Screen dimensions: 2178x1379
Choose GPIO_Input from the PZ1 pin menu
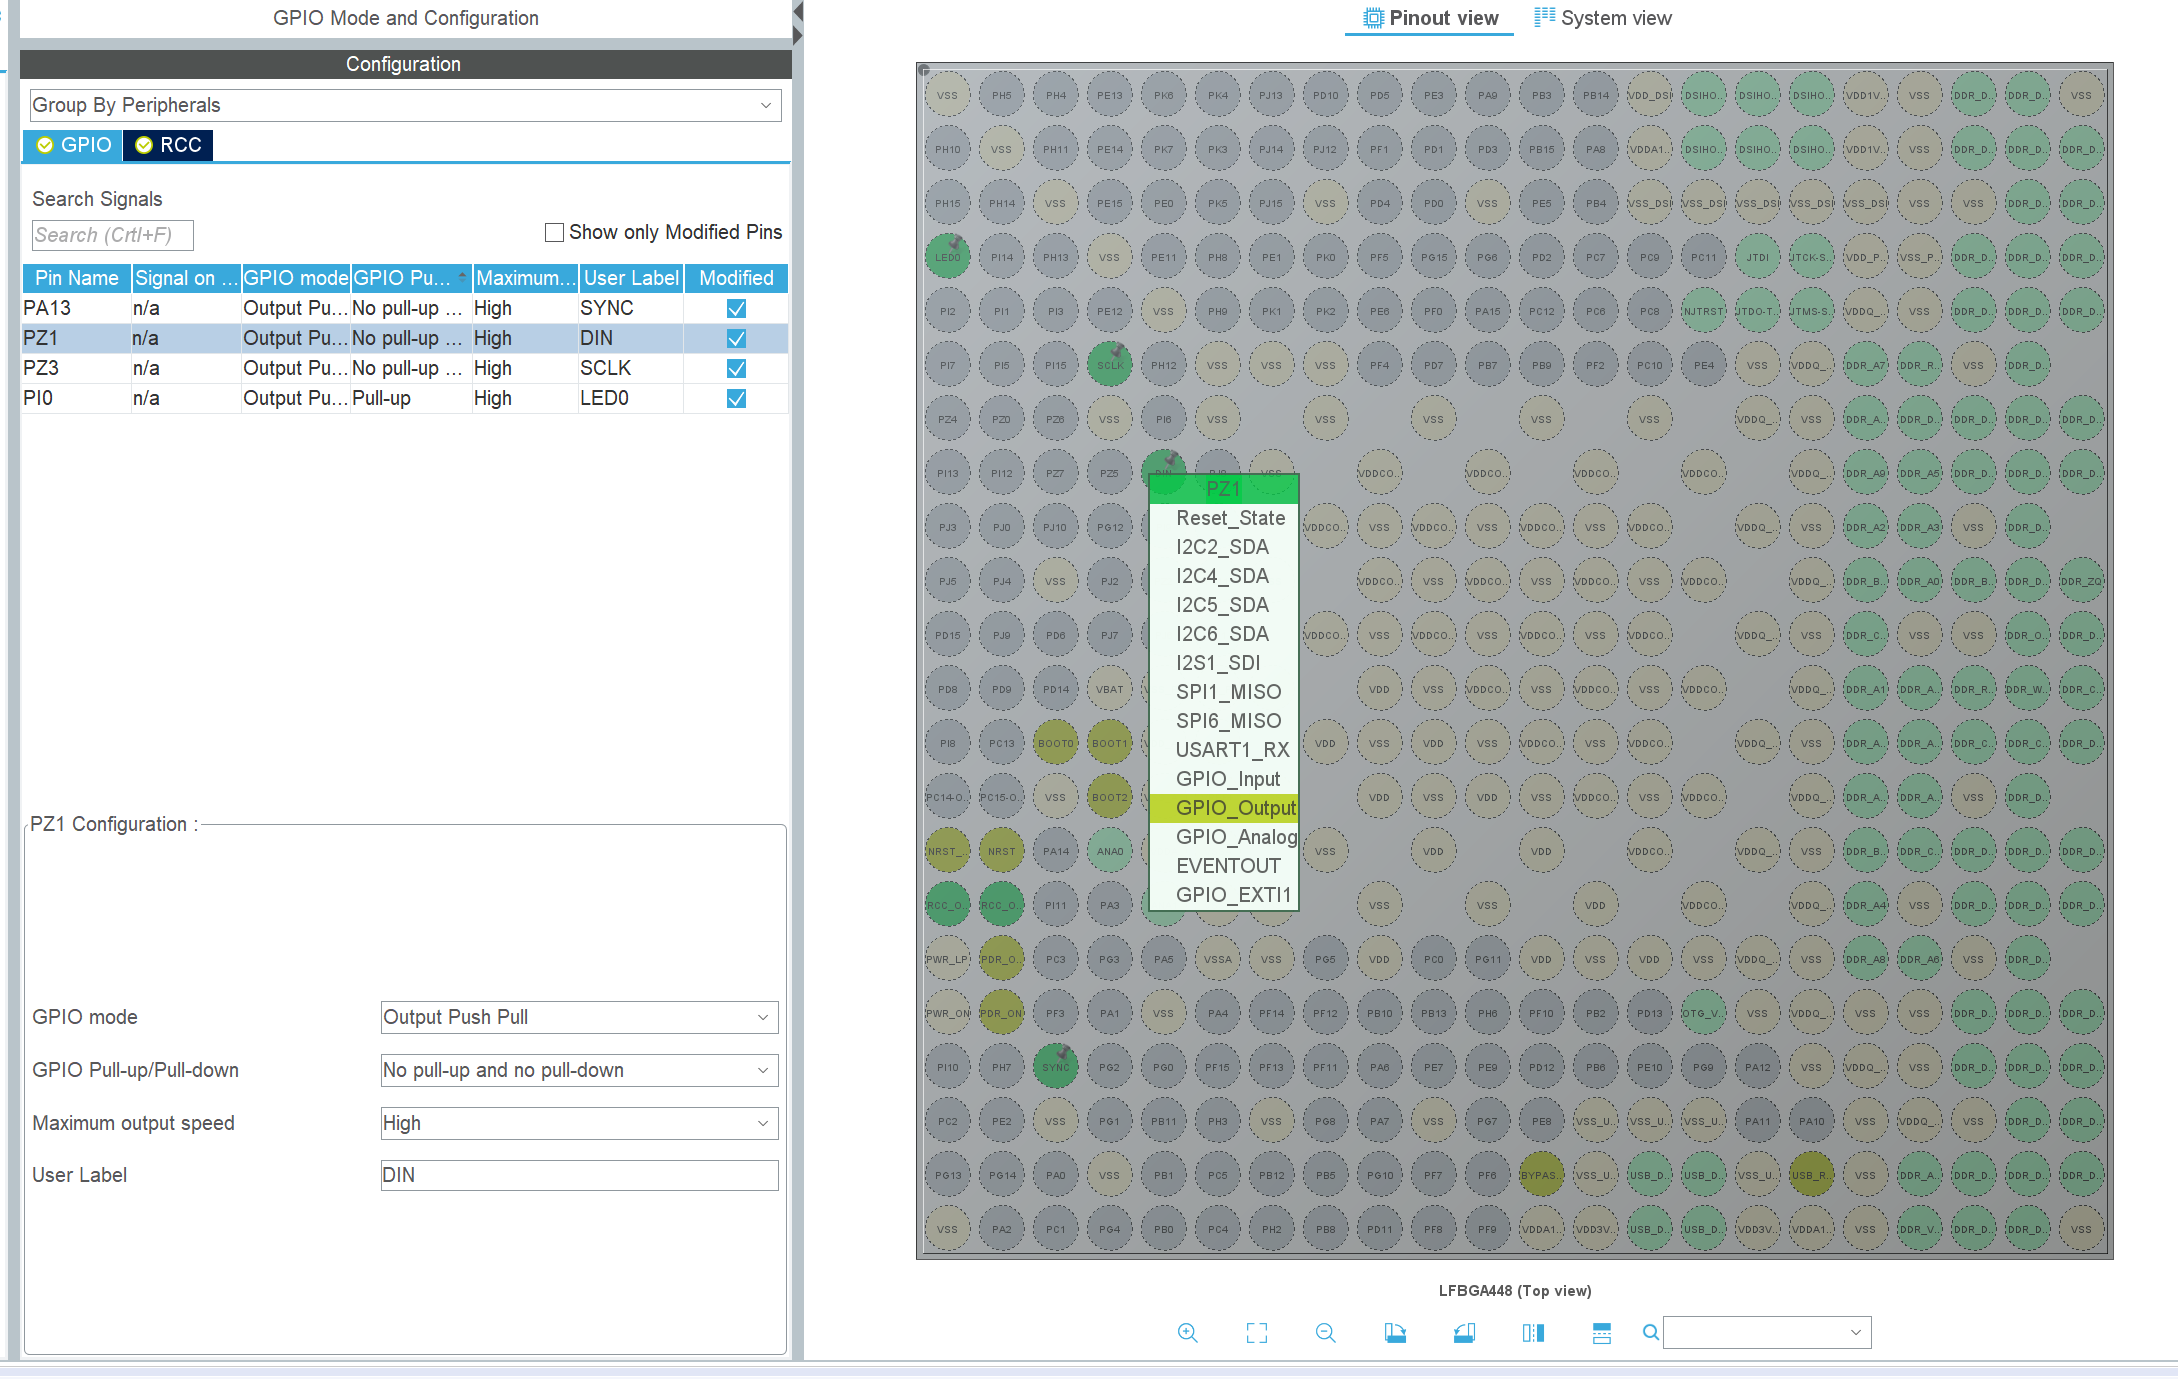point(1227,779)
